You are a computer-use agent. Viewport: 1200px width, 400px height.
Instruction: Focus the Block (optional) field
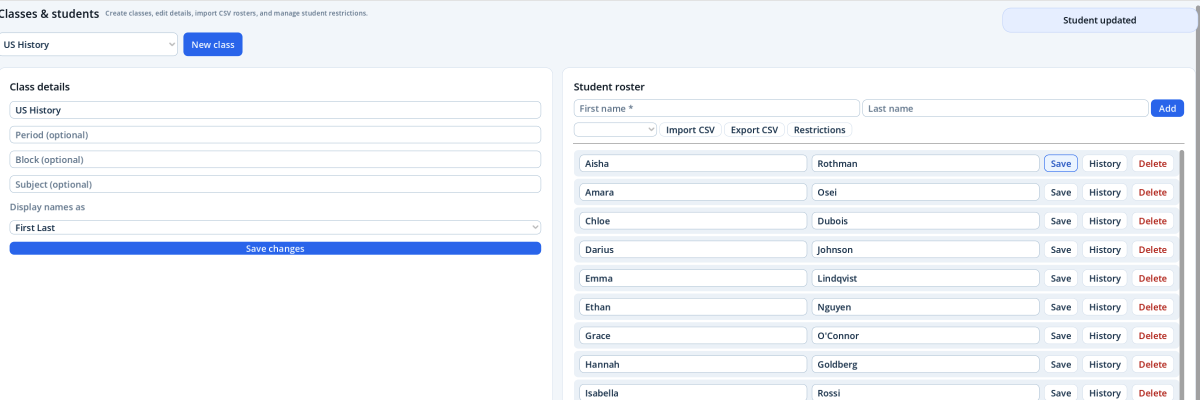point(275,160)
